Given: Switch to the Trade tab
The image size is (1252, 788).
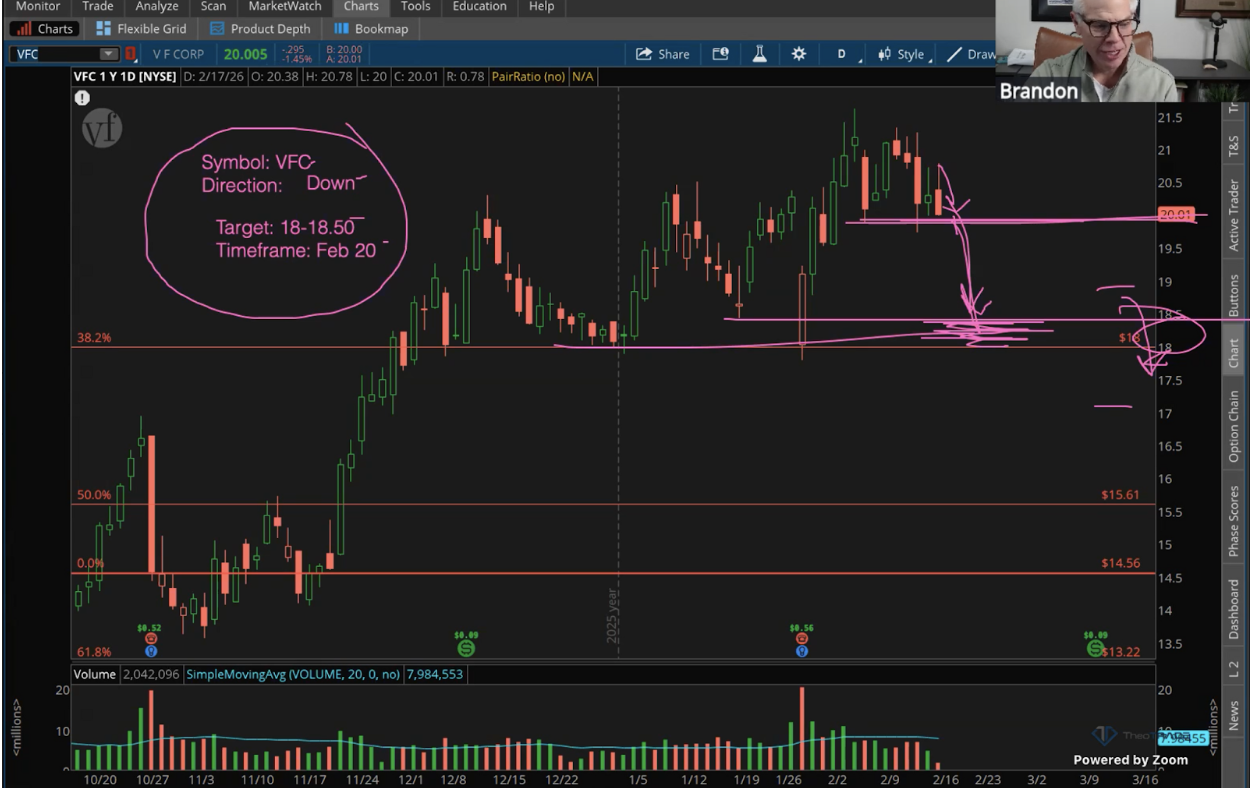Looking at the screenshot, I should tap(98, 6).
